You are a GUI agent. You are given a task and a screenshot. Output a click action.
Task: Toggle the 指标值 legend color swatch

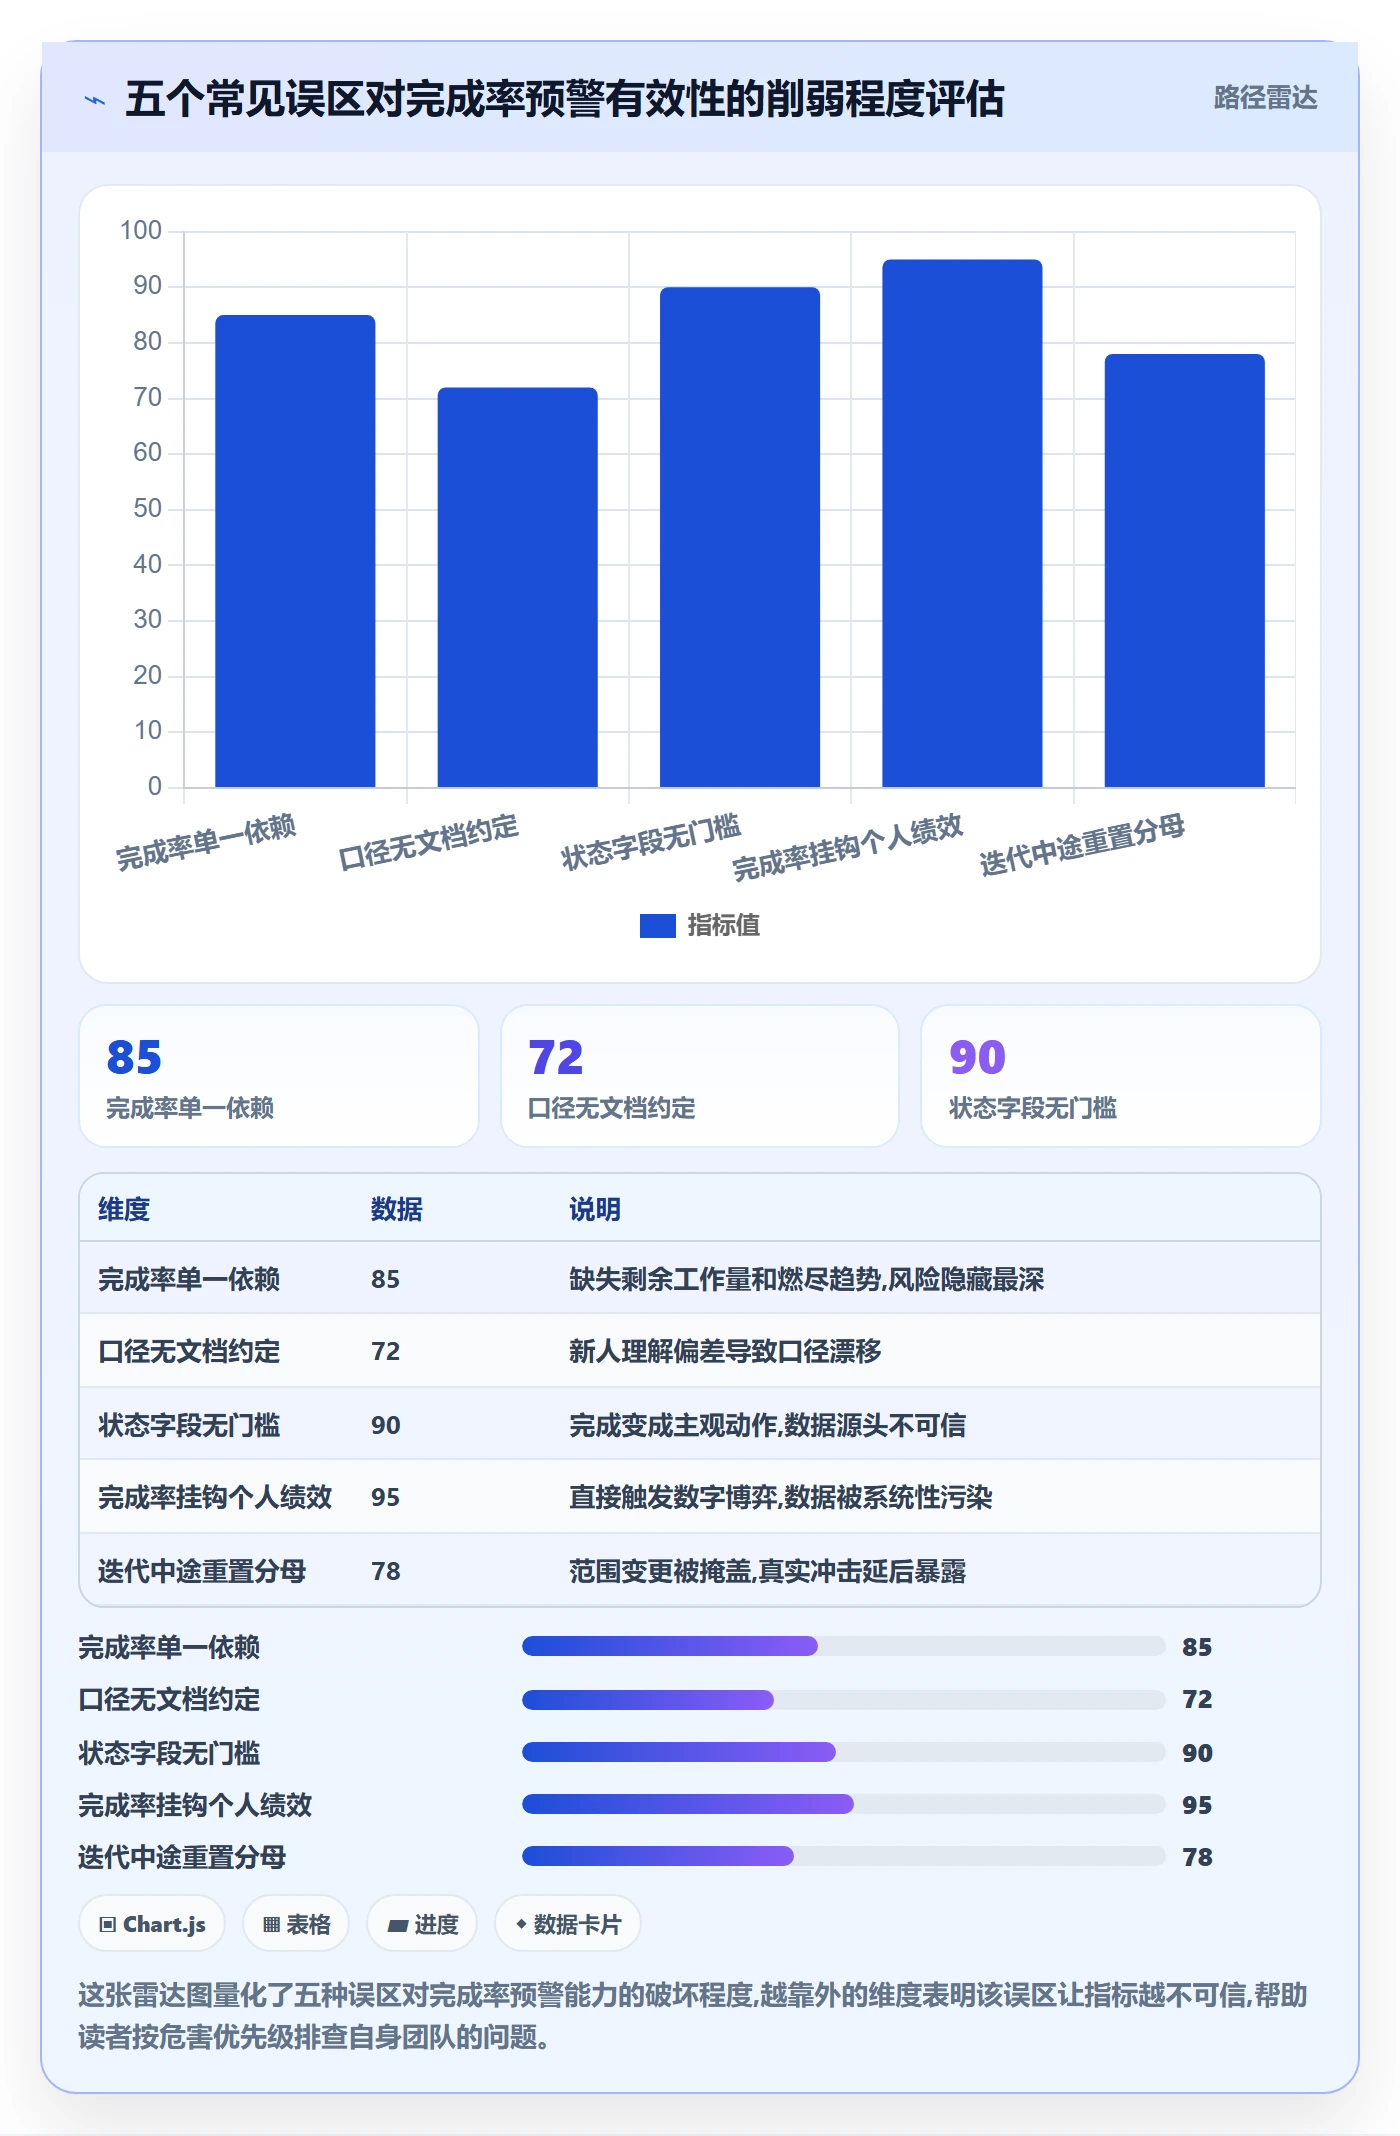pyautogui.click(x=657, y=926)
